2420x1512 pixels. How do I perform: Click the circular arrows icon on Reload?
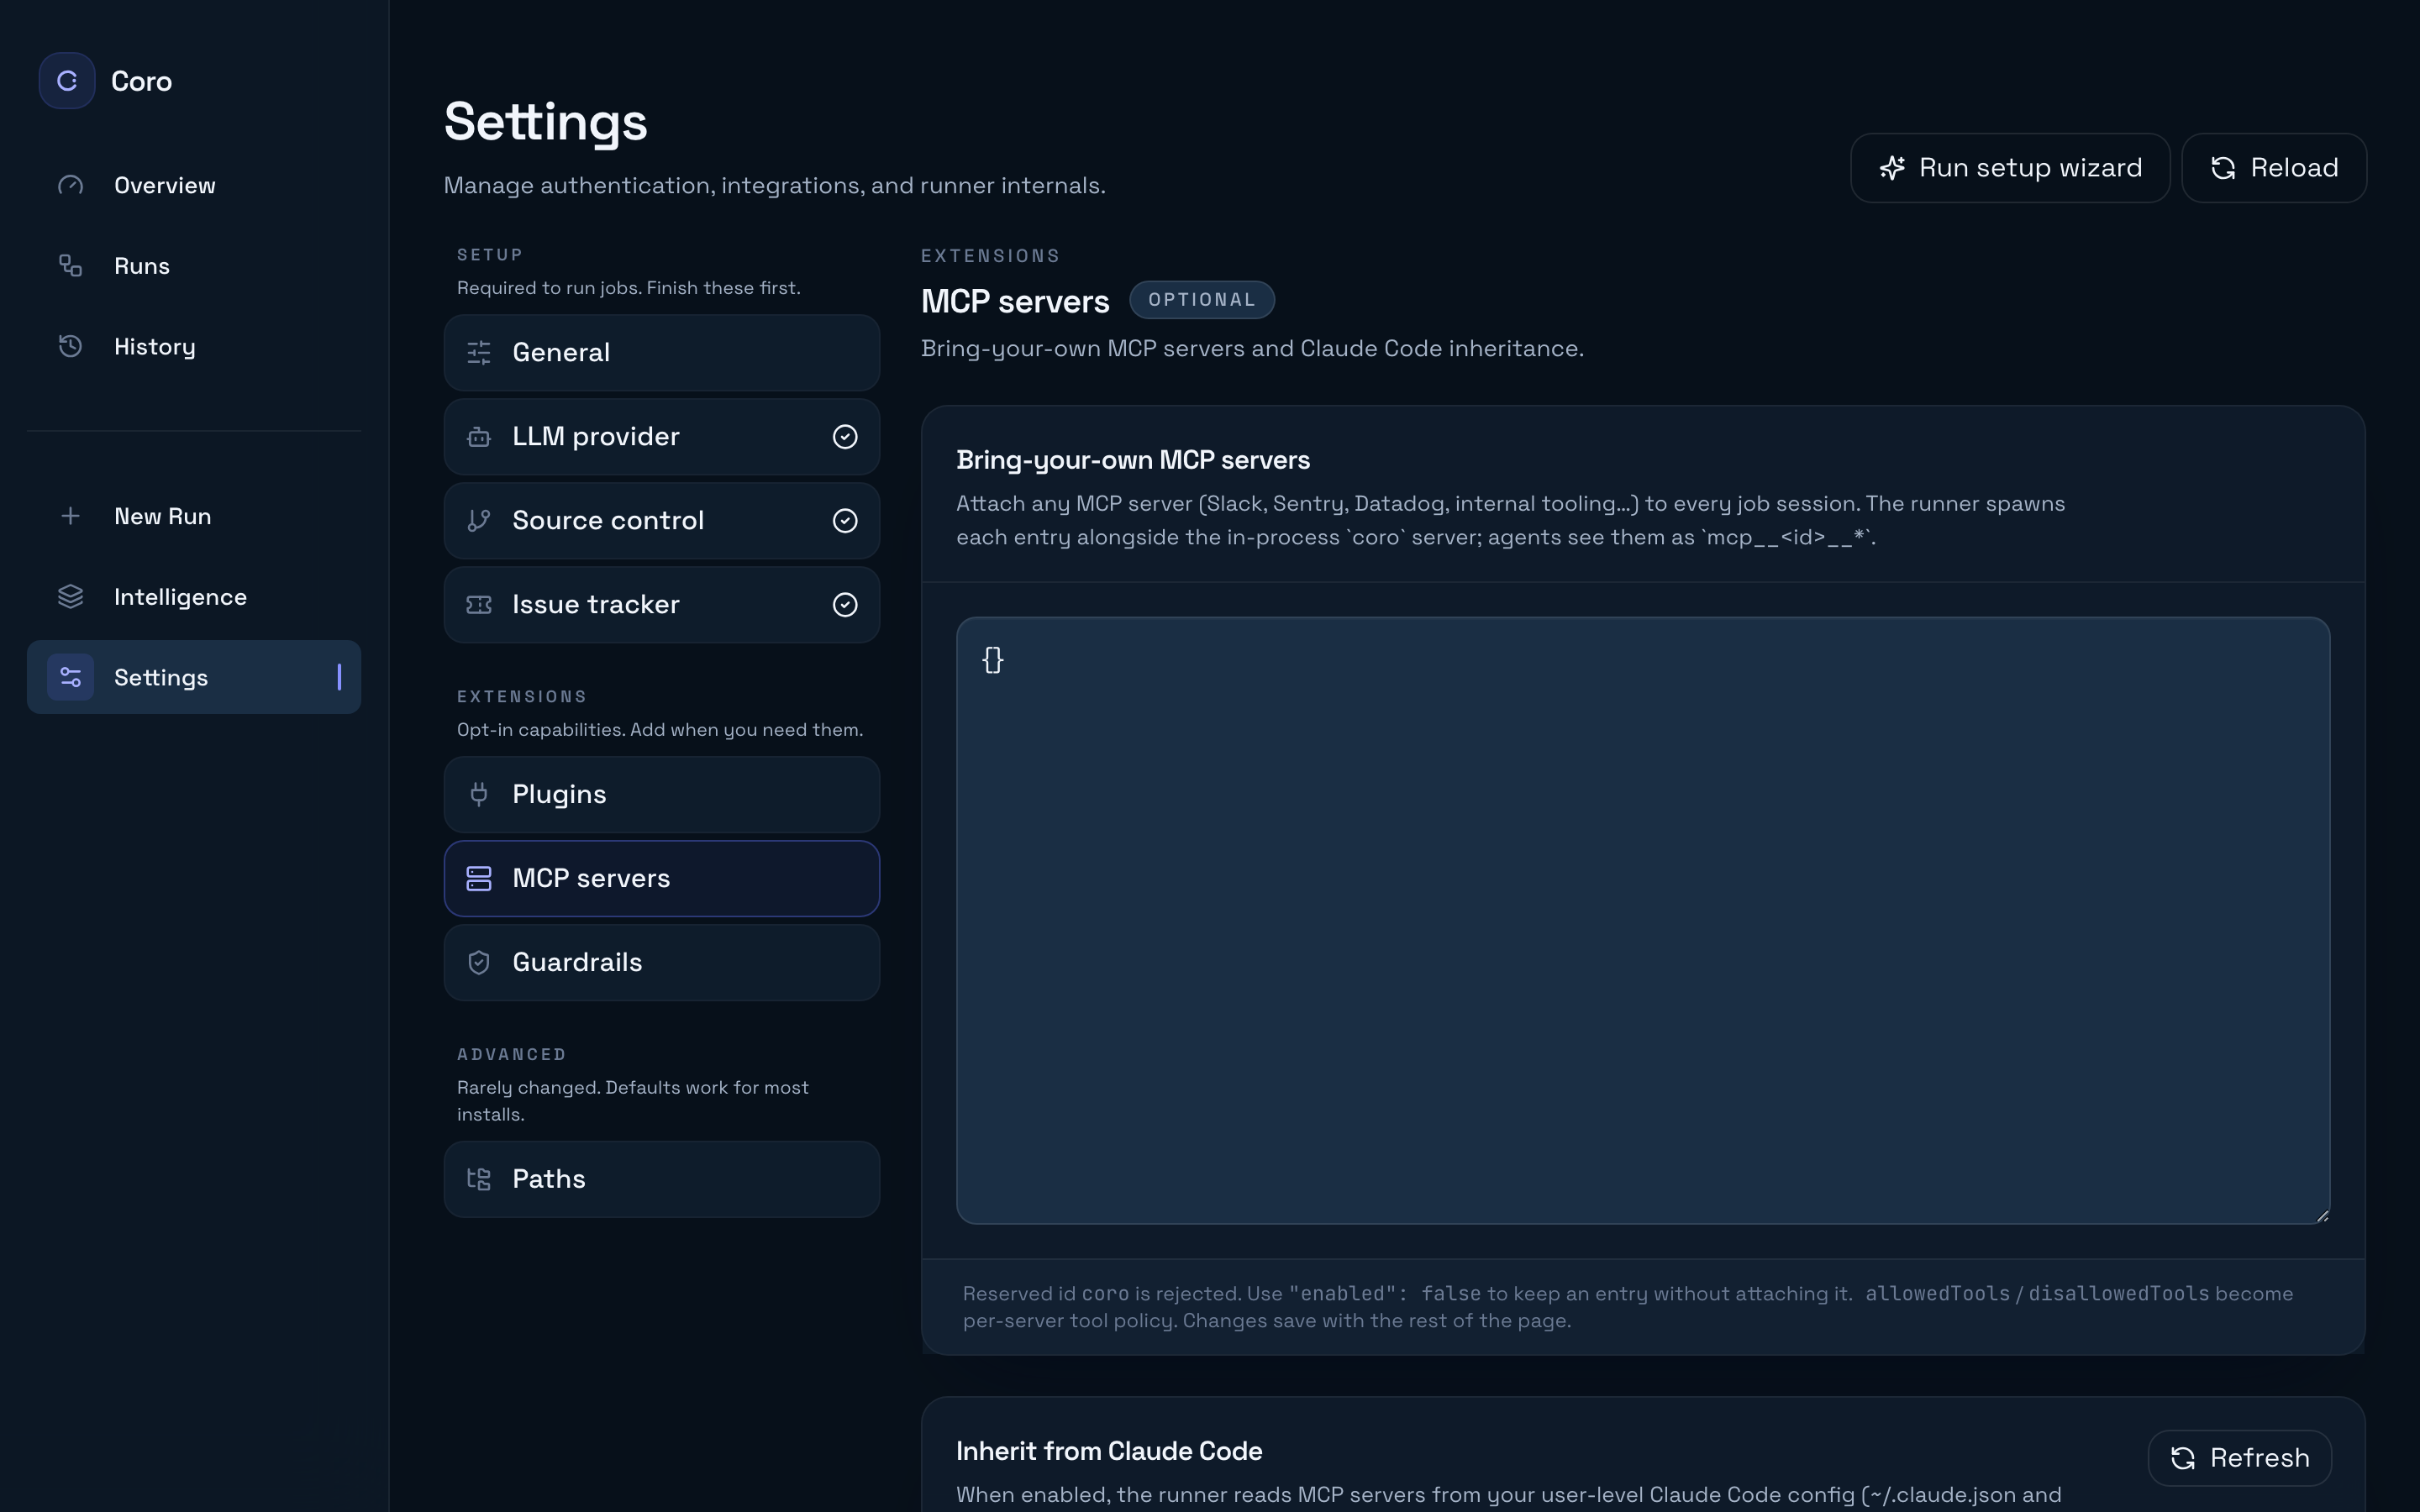coord(2223,168)
